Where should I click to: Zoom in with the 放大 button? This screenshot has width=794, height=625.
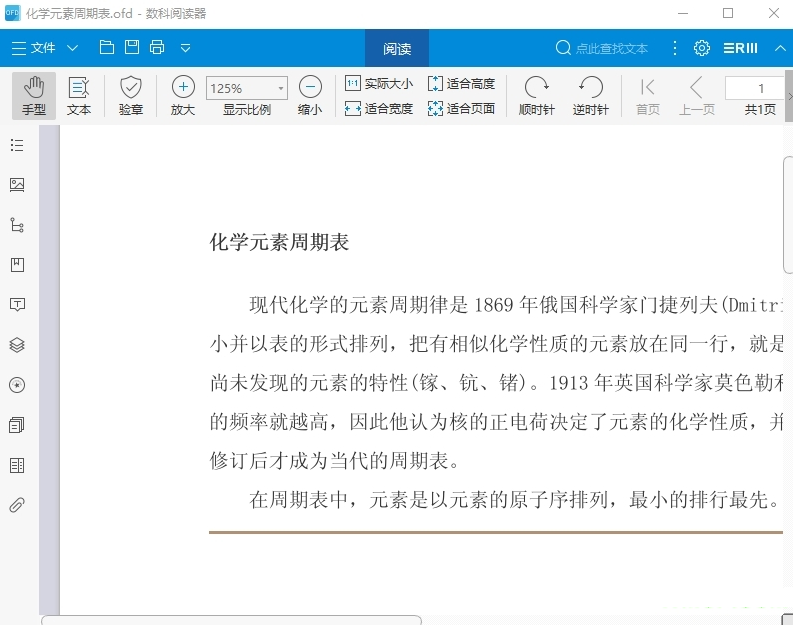183,96
